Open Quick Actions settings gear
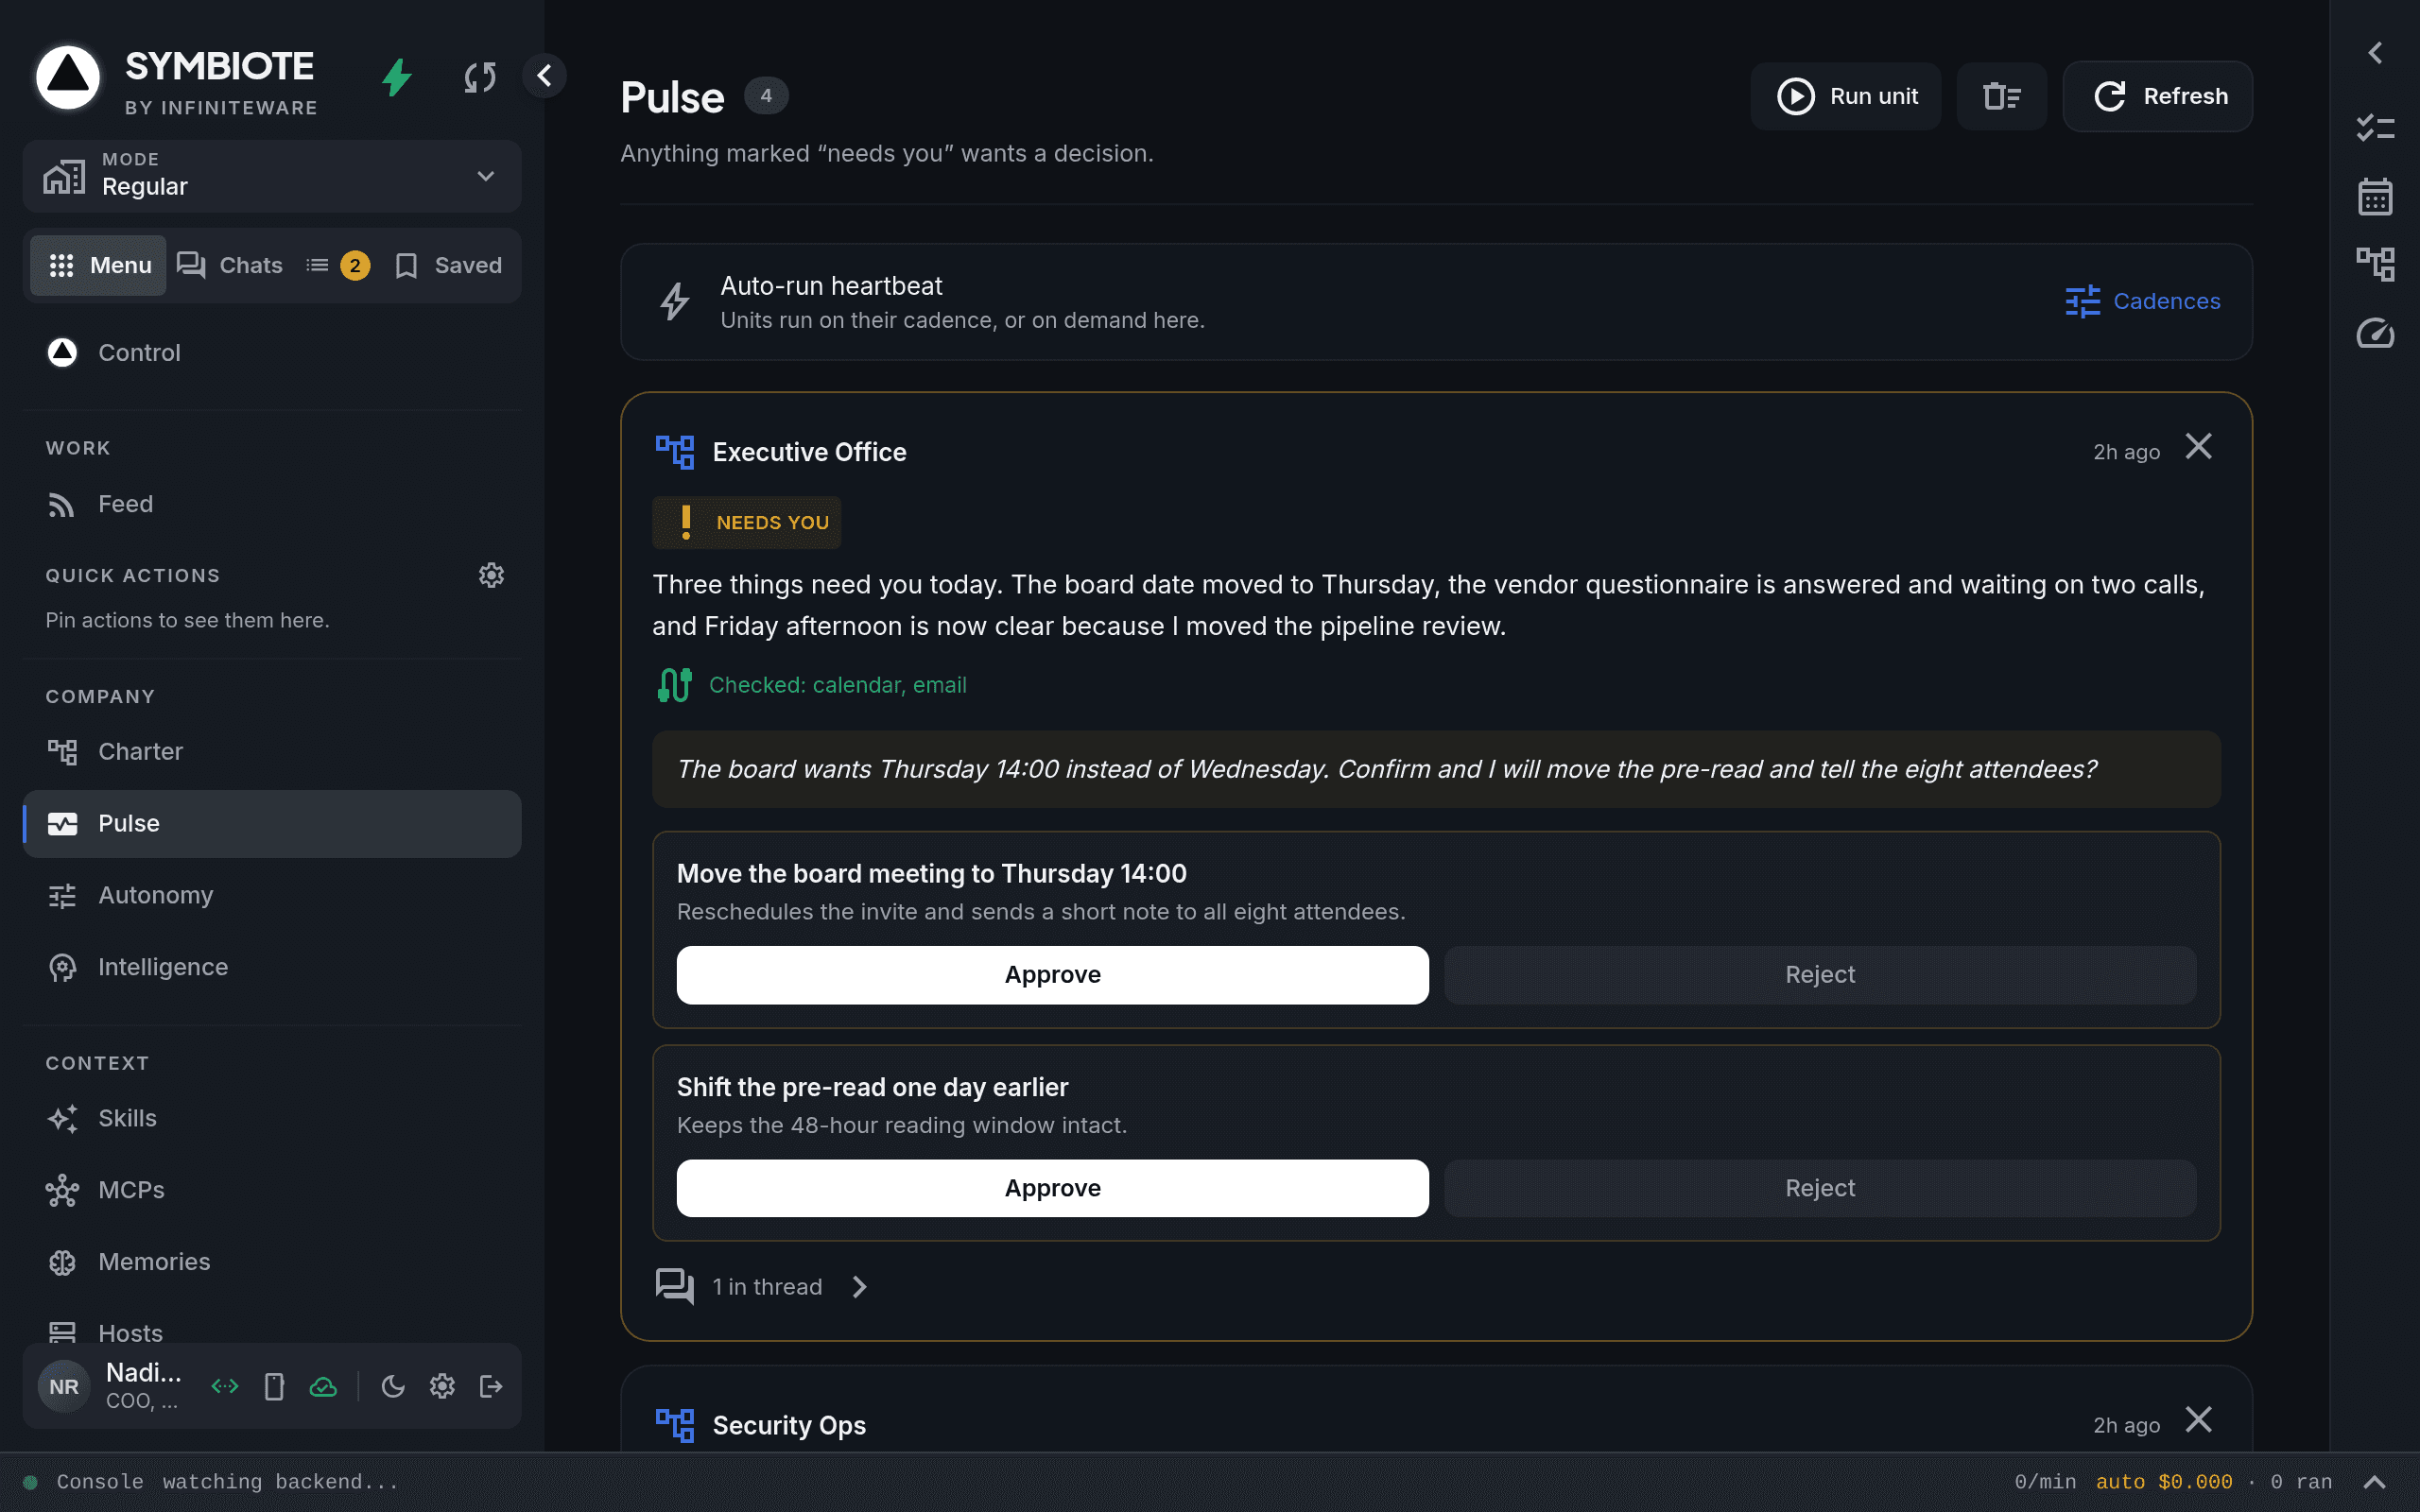The height and width of the screenshot is (1512, 2420). click(x=491, y=575)
